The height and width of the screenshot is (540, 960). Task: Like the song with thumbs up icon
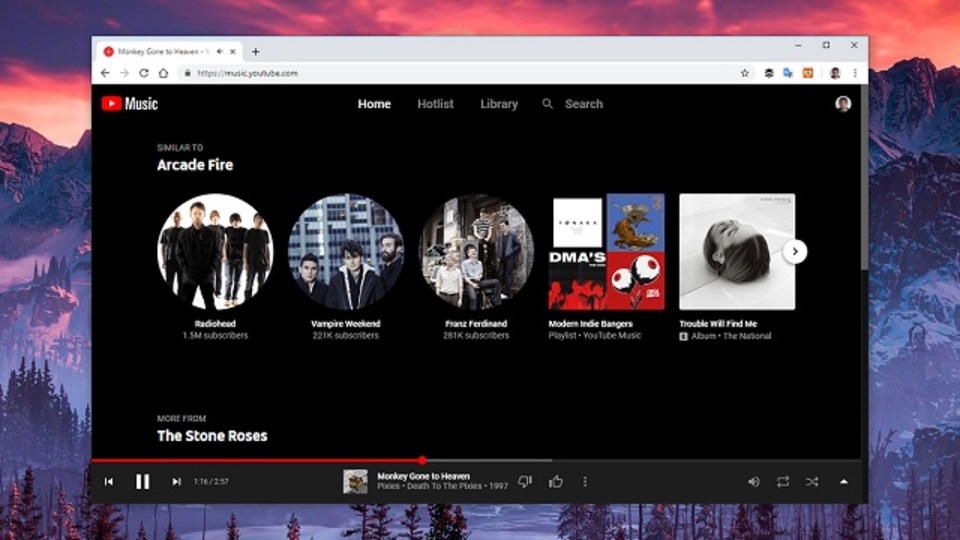coord(556,482)
